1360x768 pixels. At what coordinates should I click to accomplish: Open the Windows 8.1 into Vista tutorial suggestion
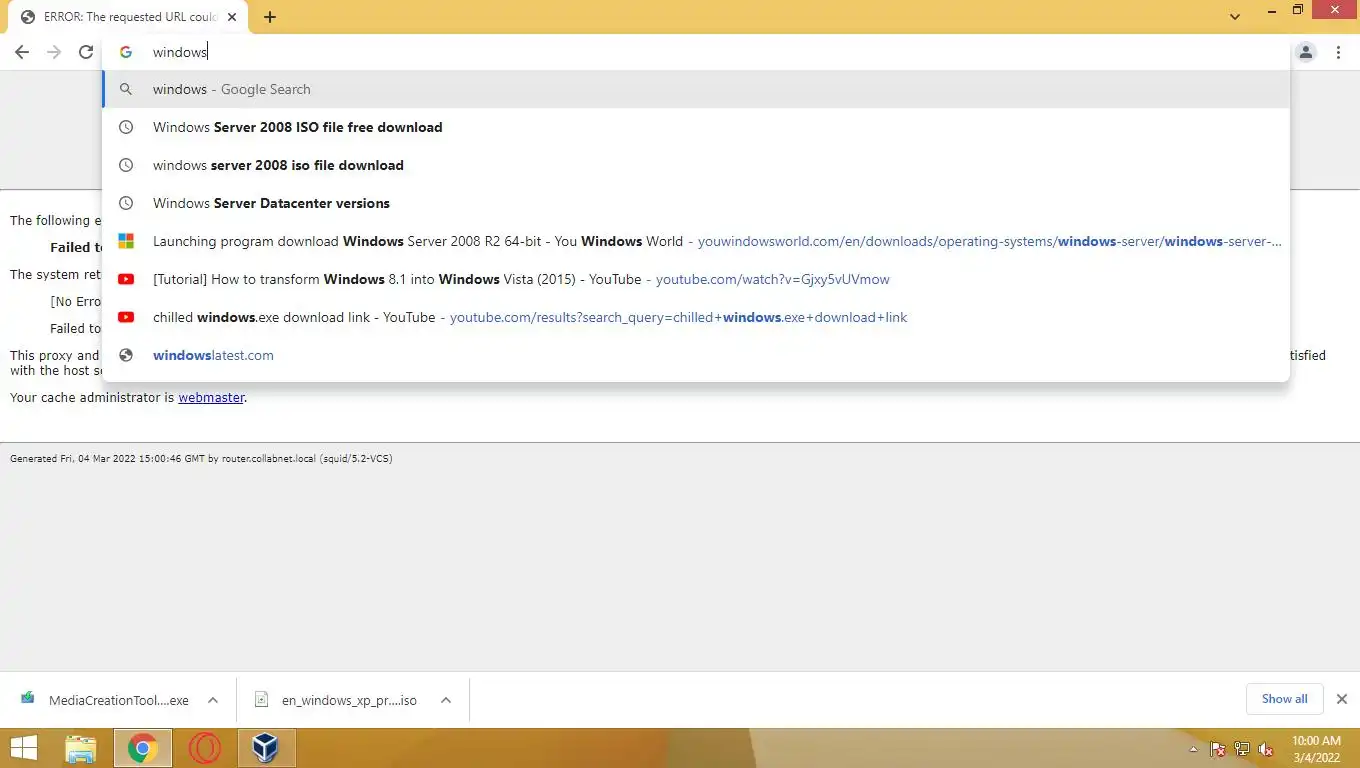coord(696,279)
